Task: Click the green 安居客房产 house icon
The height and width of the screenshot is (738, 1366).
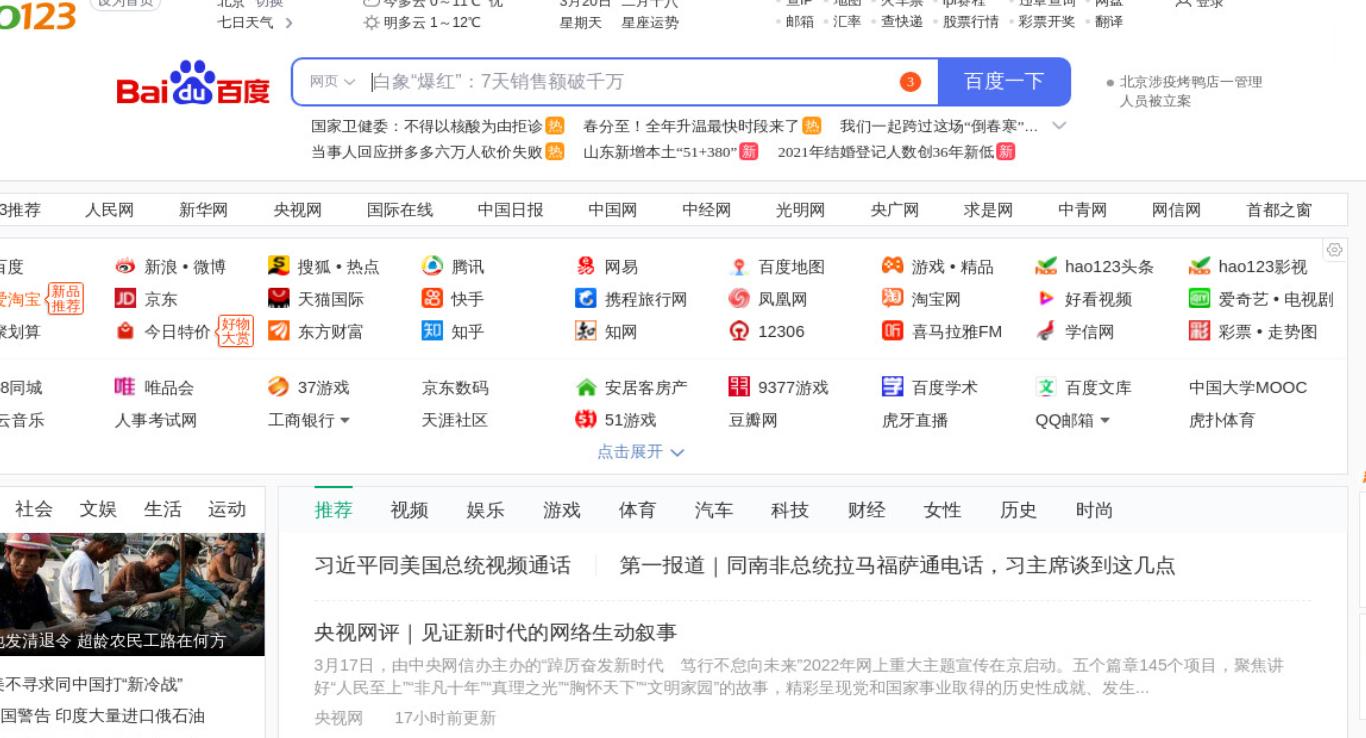Action: [x=586, y=387]
